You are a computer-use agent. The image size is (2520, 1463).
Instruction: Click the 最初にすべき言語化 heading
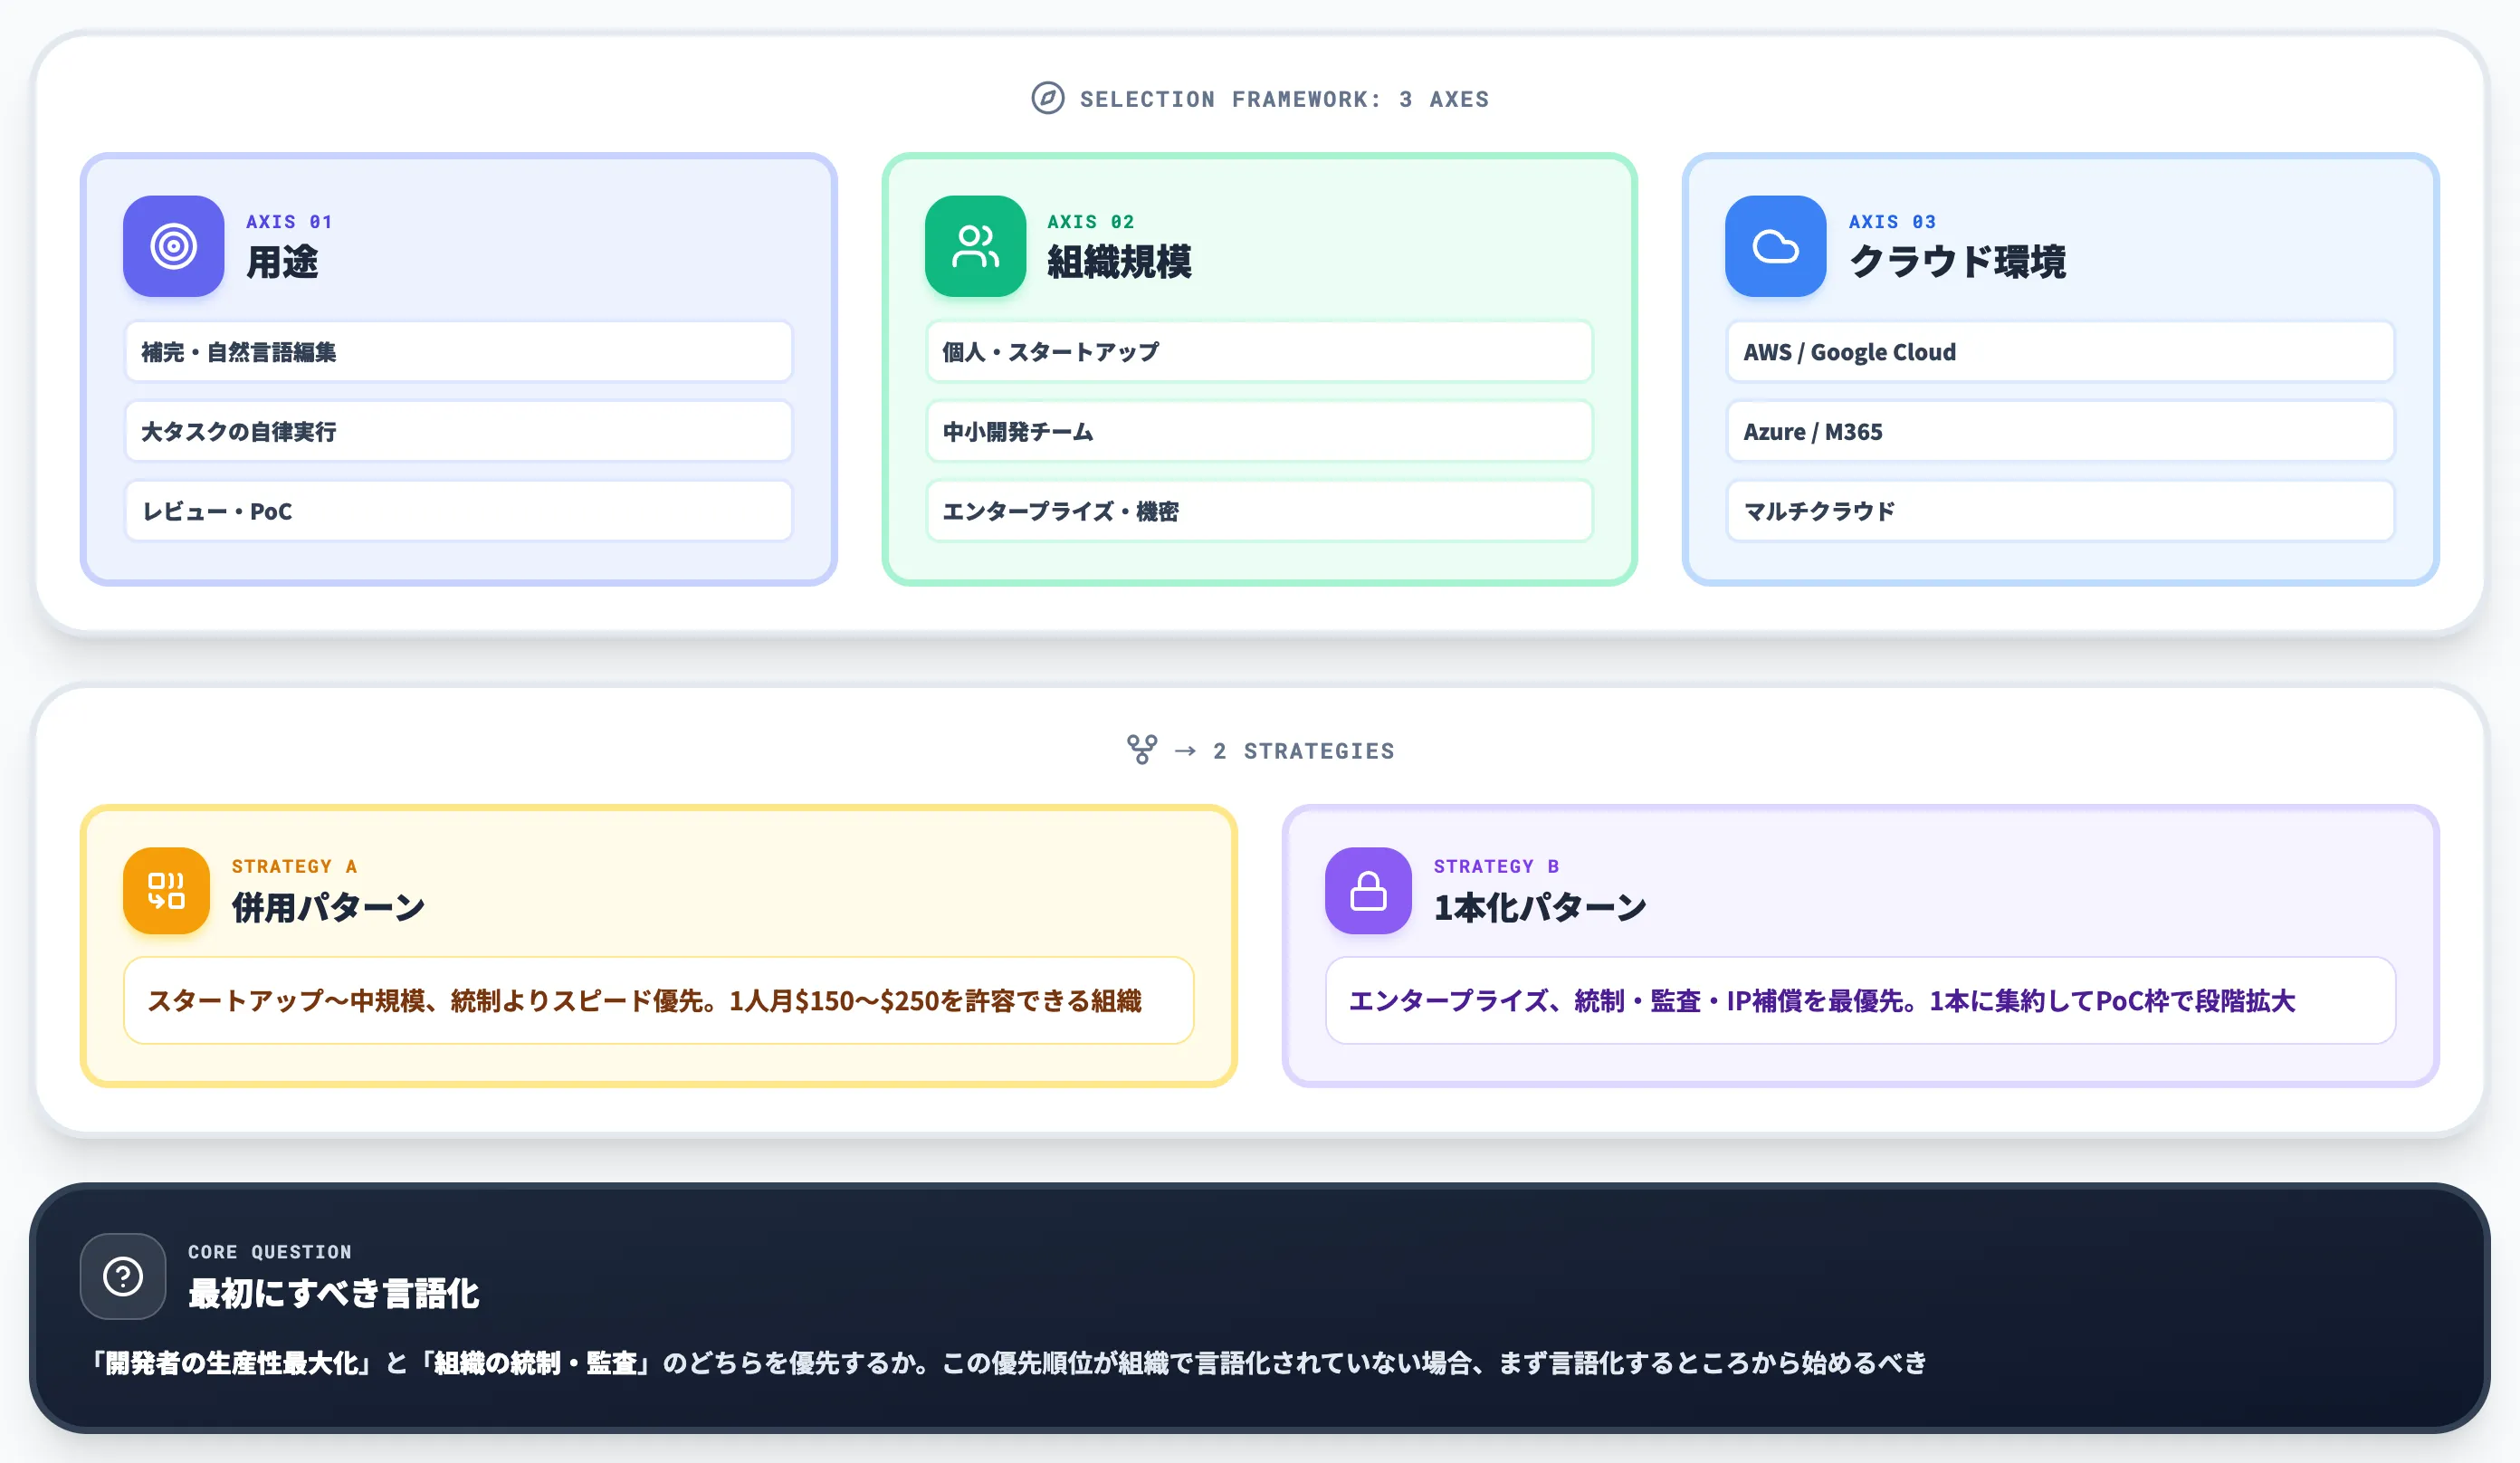click(x=333, y=1293)
